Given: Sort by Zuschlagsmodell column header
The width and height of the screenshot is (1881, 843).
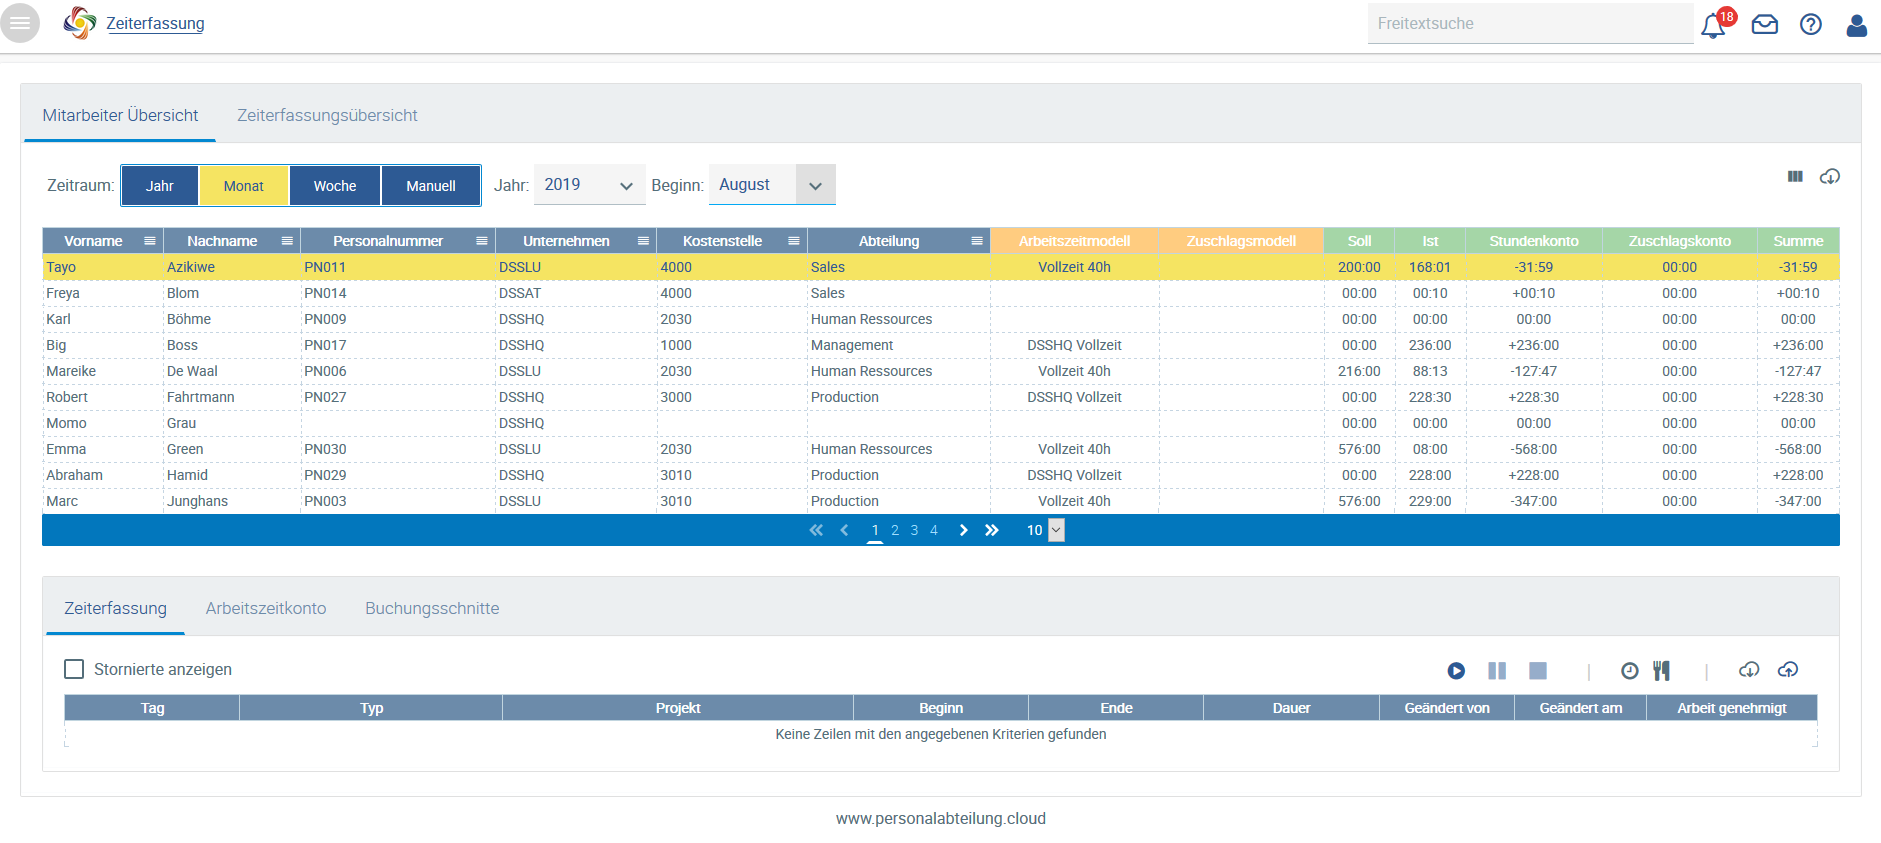Looking at the screenshot, I should [1241, 241].
